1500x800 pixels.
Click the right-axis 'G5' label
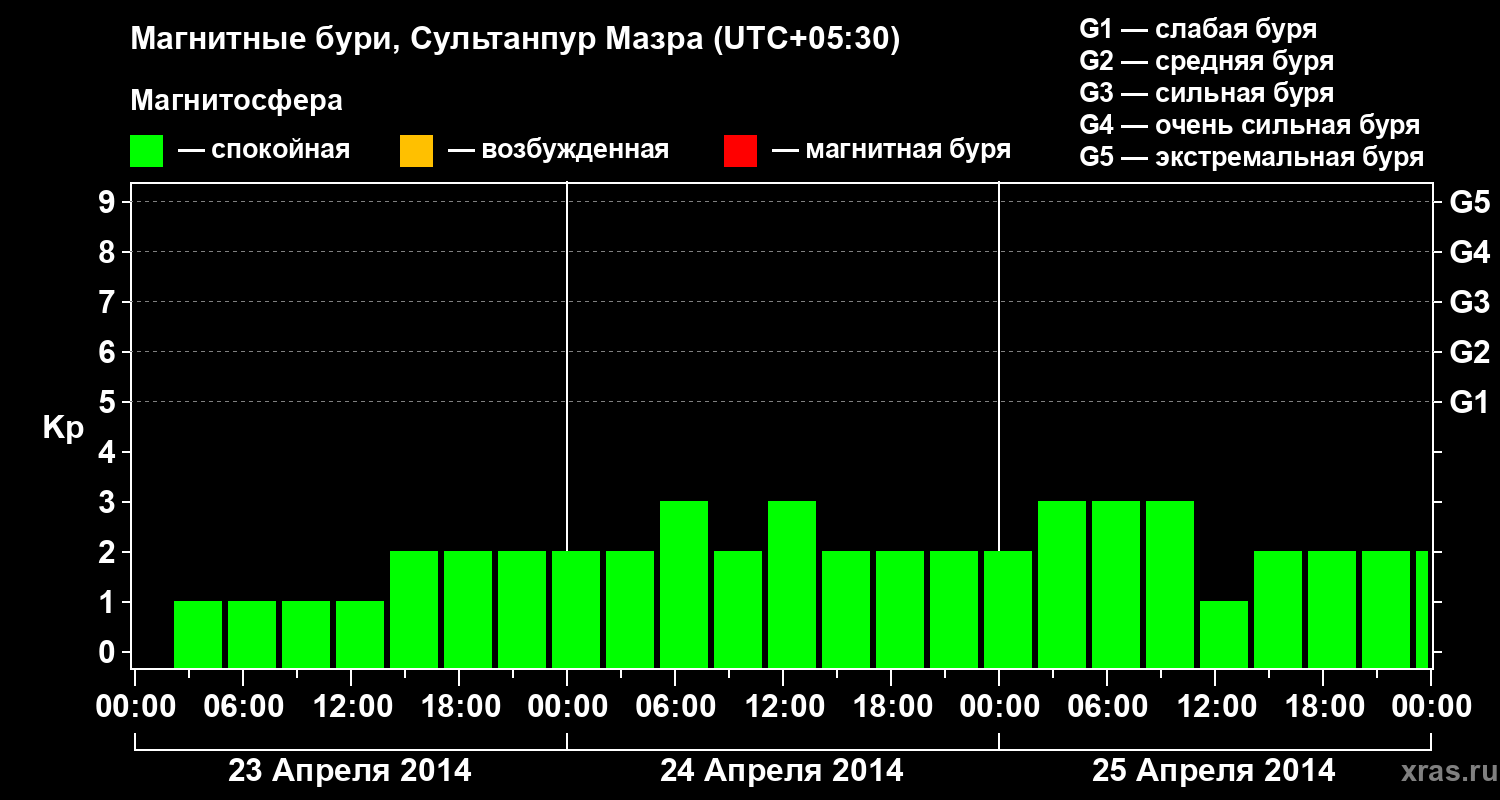[1469, 202]
